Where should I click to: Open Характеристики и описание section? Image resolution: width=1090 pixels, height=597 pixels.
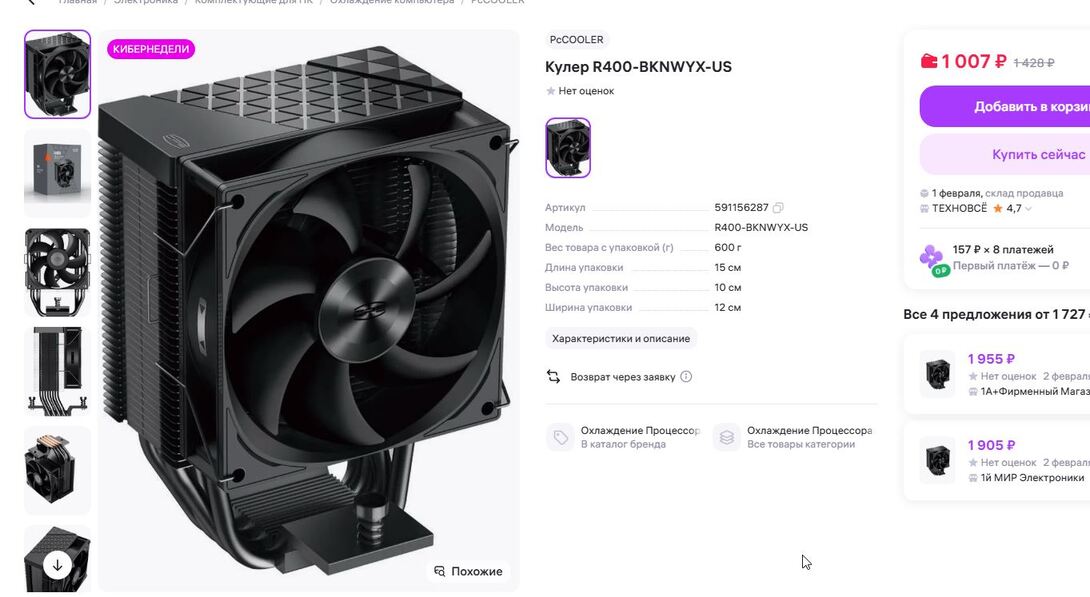point(621,338)
